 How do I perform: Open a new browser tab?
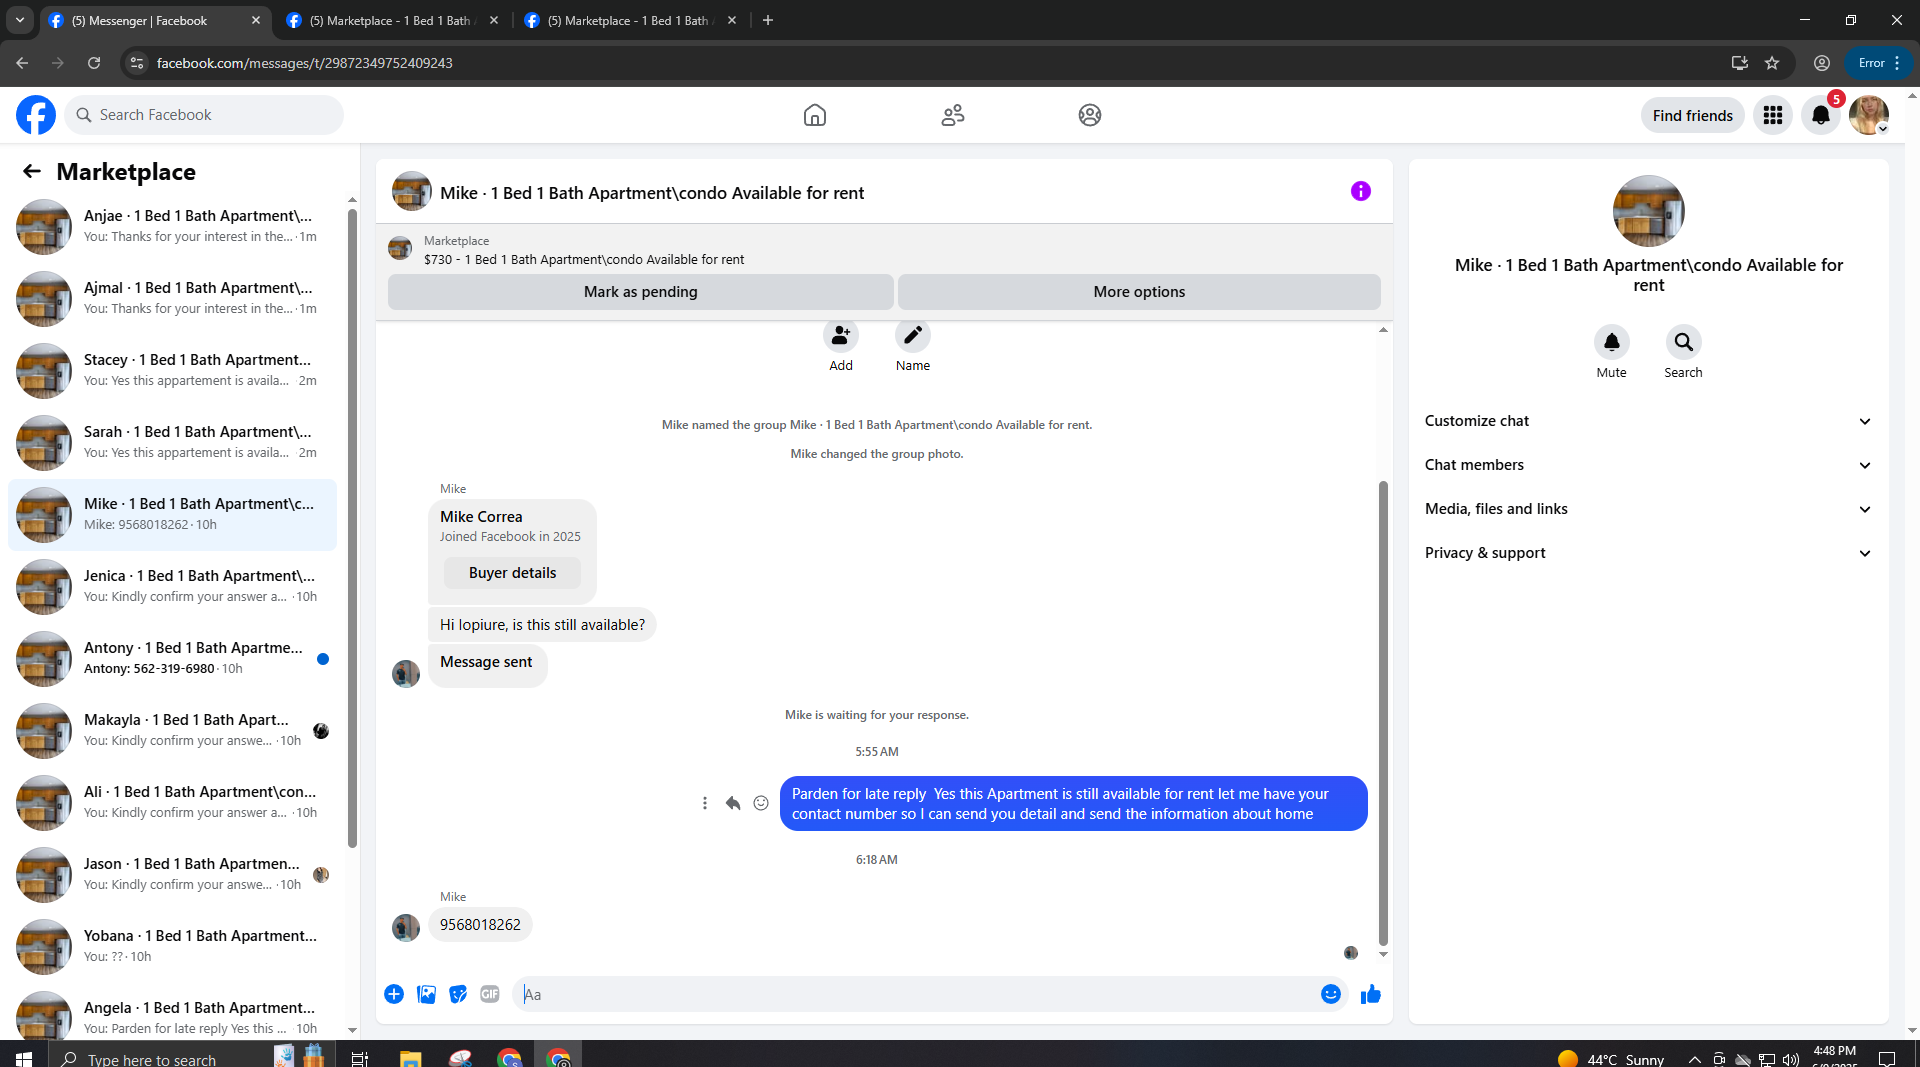(768, 20)
